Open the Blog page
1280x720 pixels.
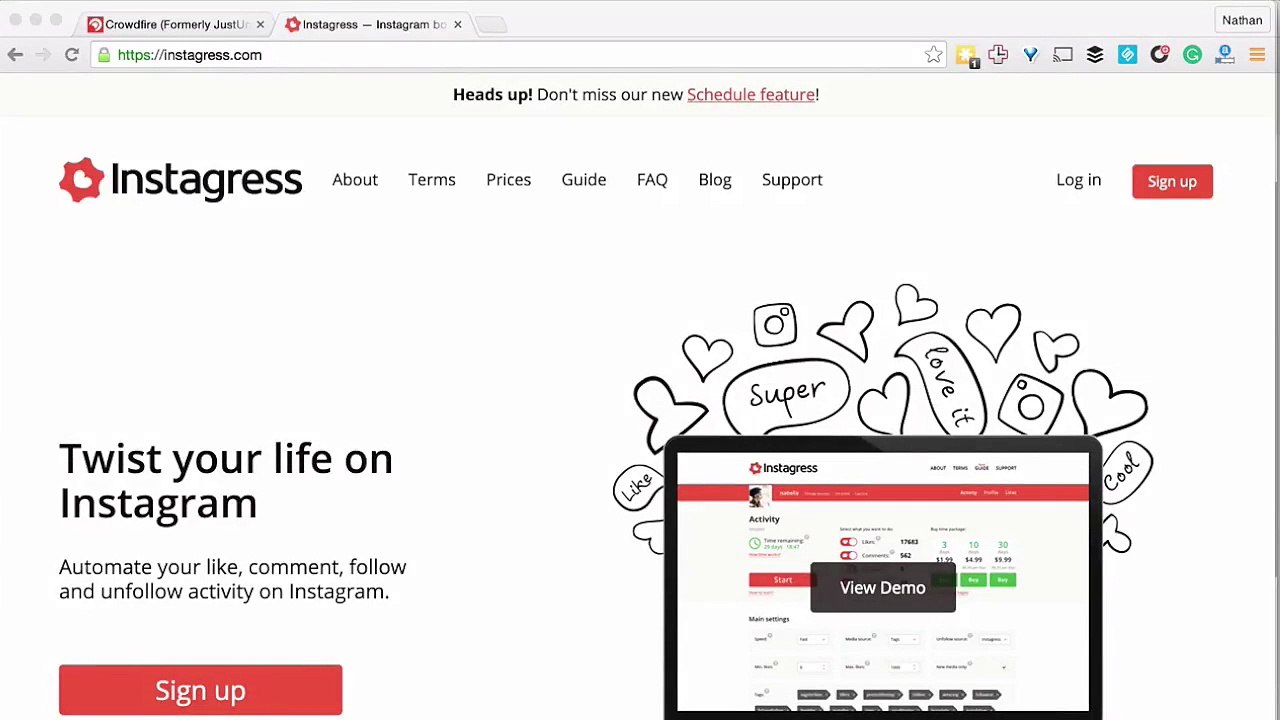[x=715, y=180]
